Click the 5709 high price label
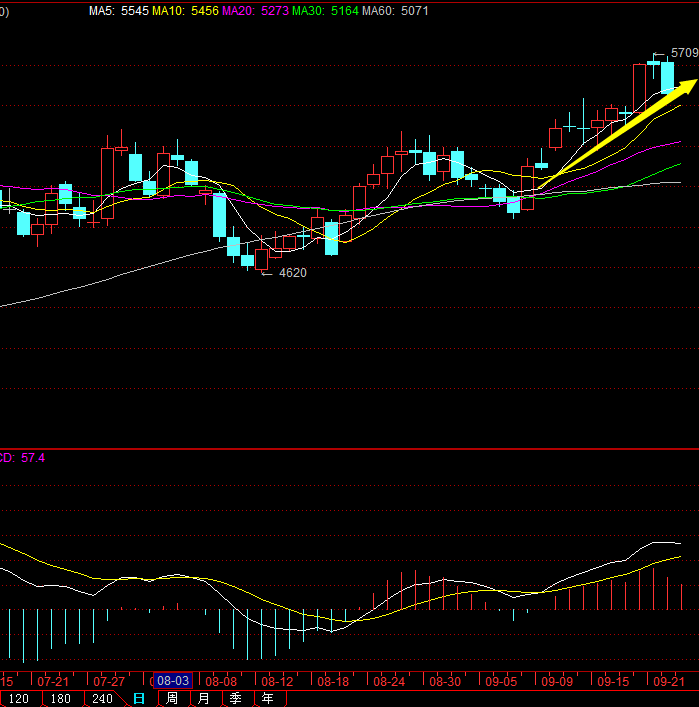Screen dimensions: 699x707 pos(684,52)
